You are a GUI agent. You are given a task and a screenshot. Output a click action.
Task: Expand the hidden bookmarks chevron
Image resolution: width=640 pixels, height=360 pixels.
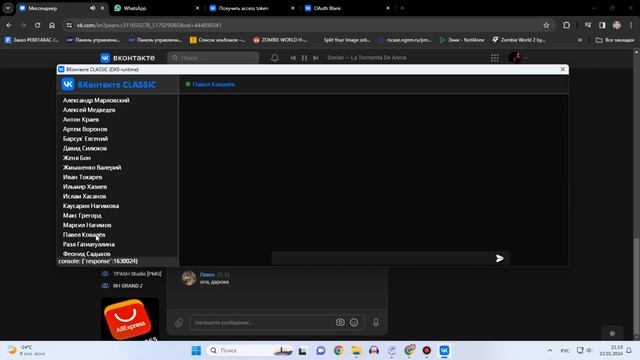(x=580, y=40)
